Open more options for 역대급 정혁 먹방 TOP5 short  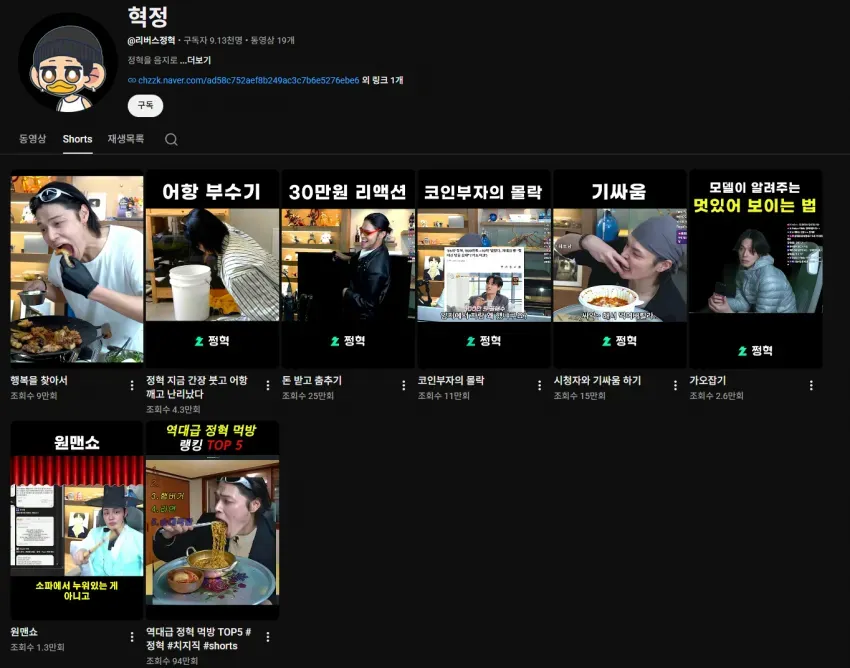click(x=268, y=637)
